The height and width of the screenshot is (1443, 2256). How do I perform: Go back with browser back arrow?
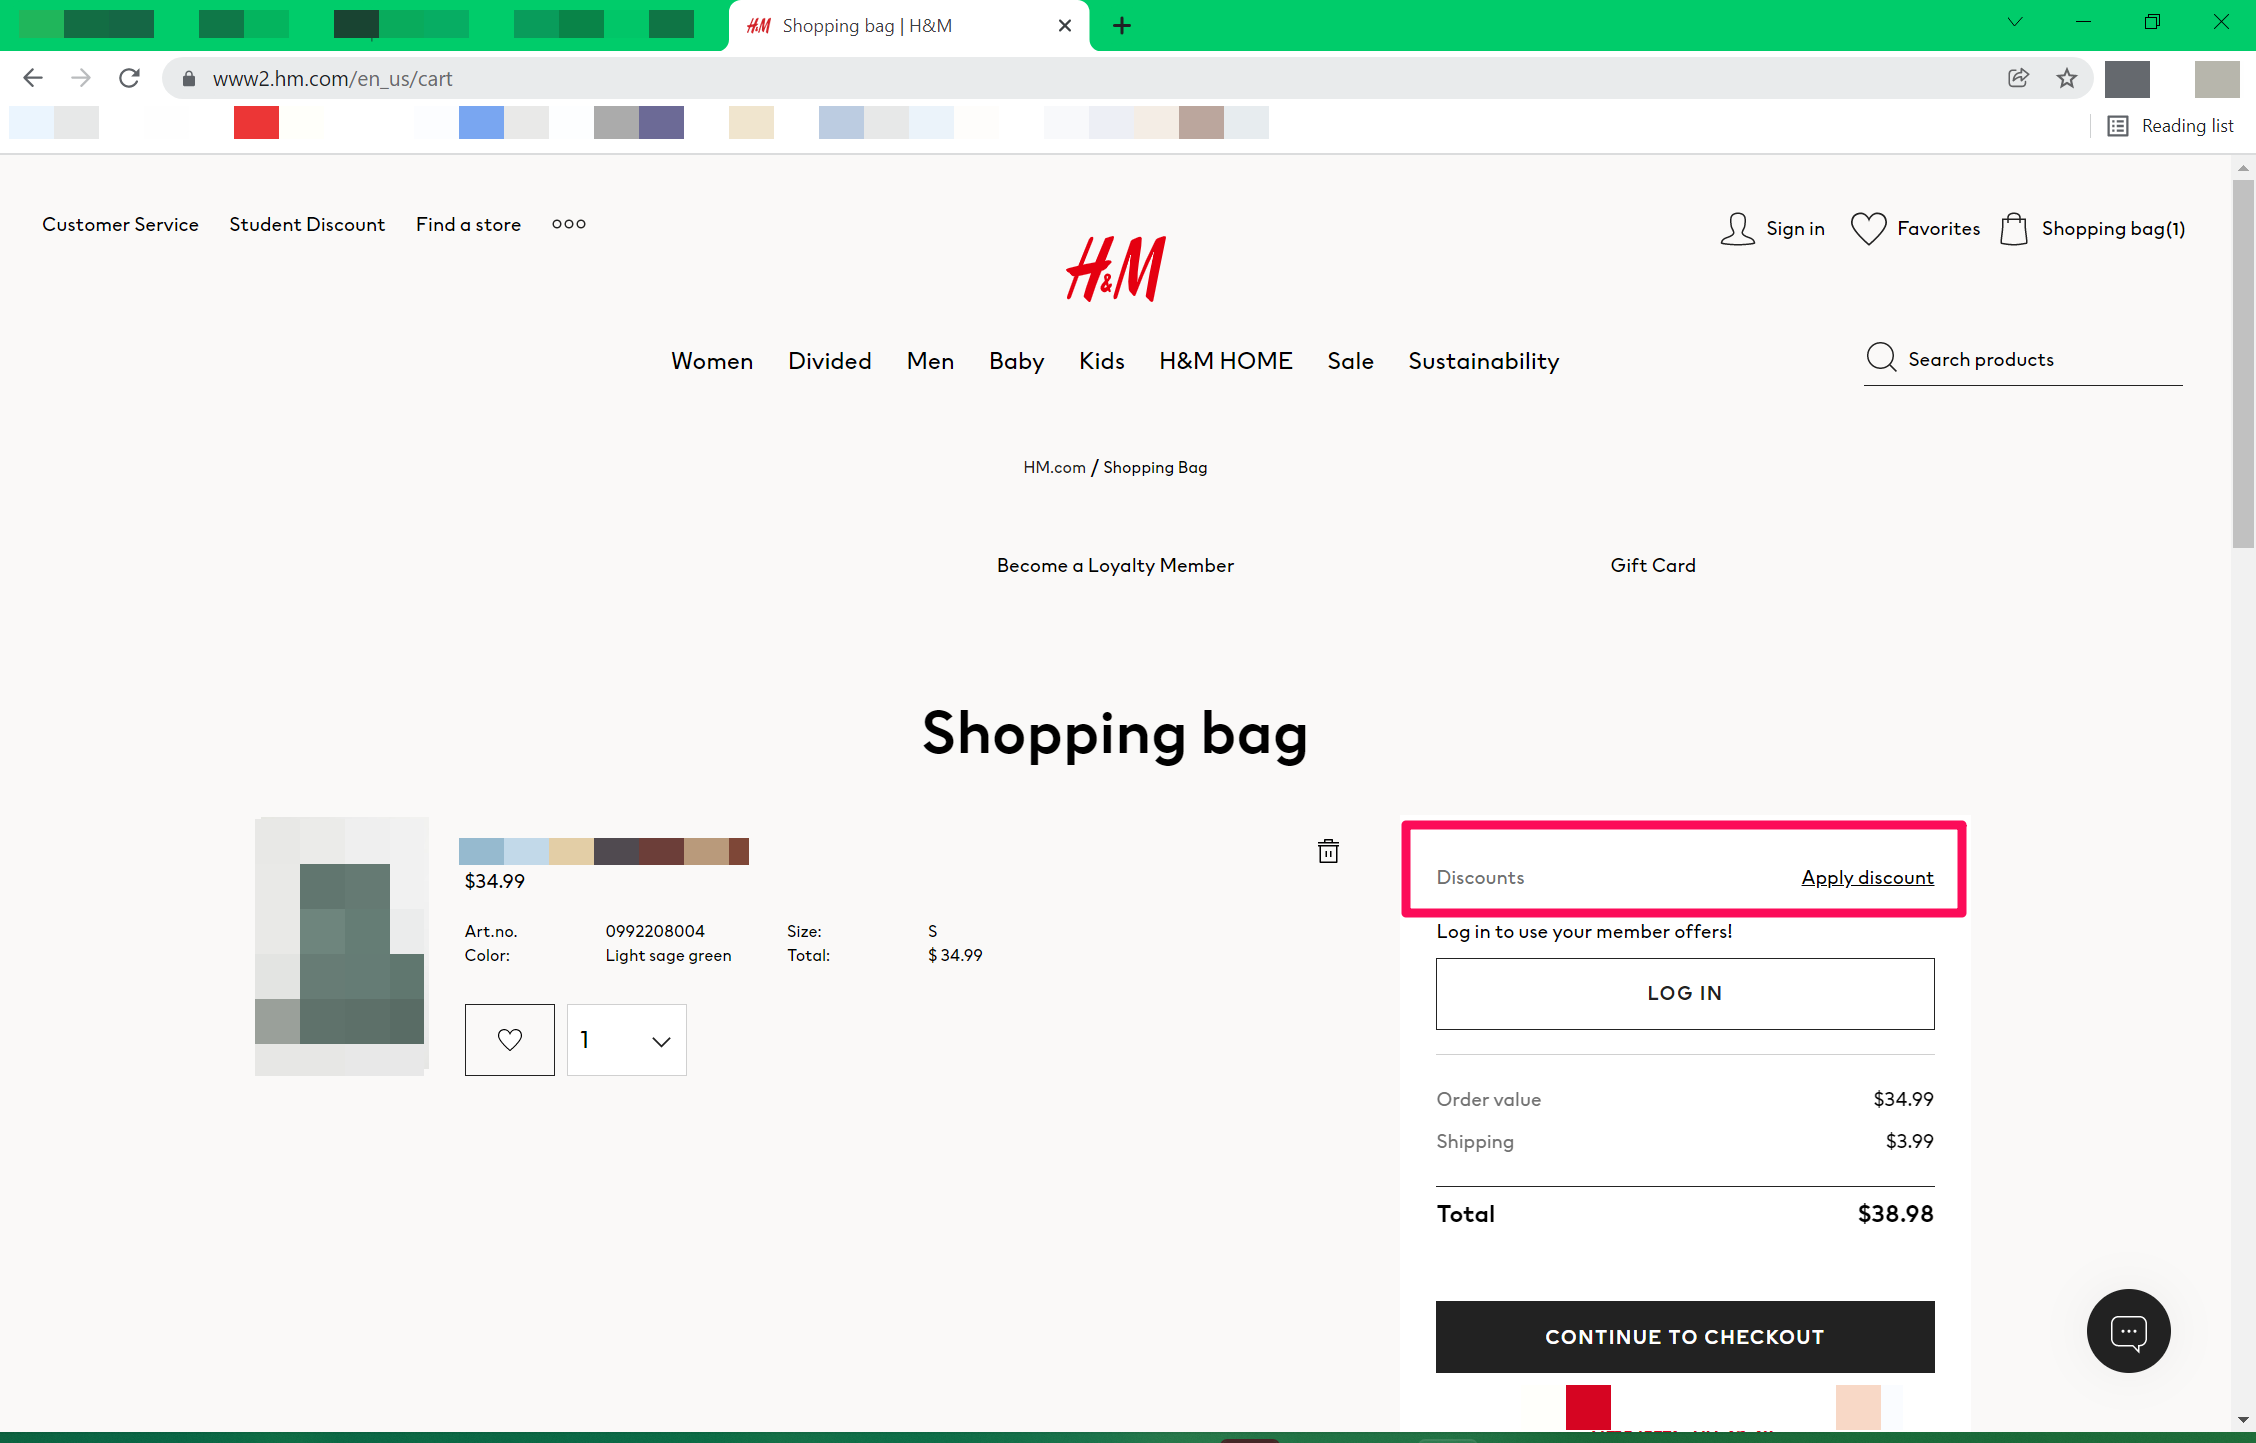pyautogui.click(x=33, y=78)
